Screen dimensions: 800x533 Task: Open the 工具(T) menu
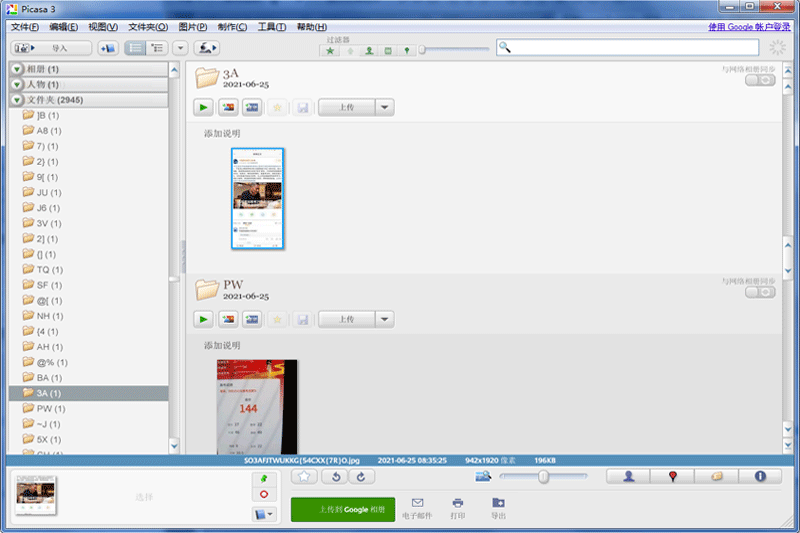272,27
